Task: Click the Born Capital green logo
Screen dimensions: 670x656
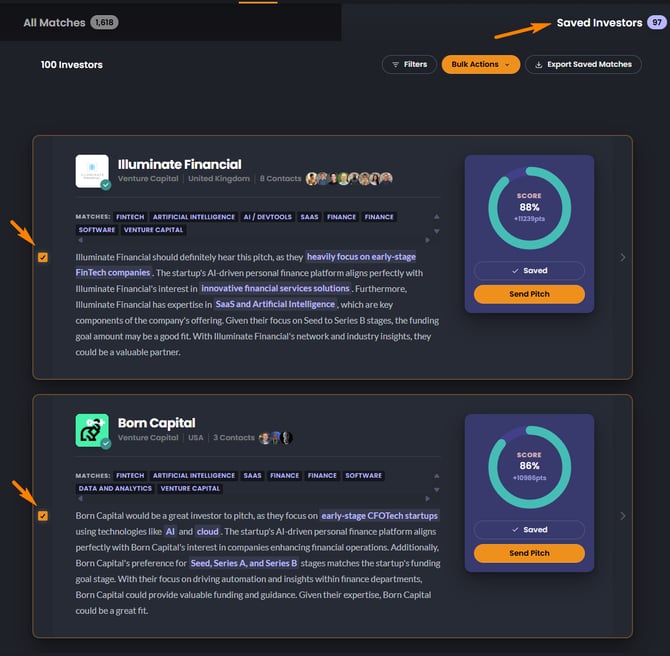Action: (x=92, y=430)
